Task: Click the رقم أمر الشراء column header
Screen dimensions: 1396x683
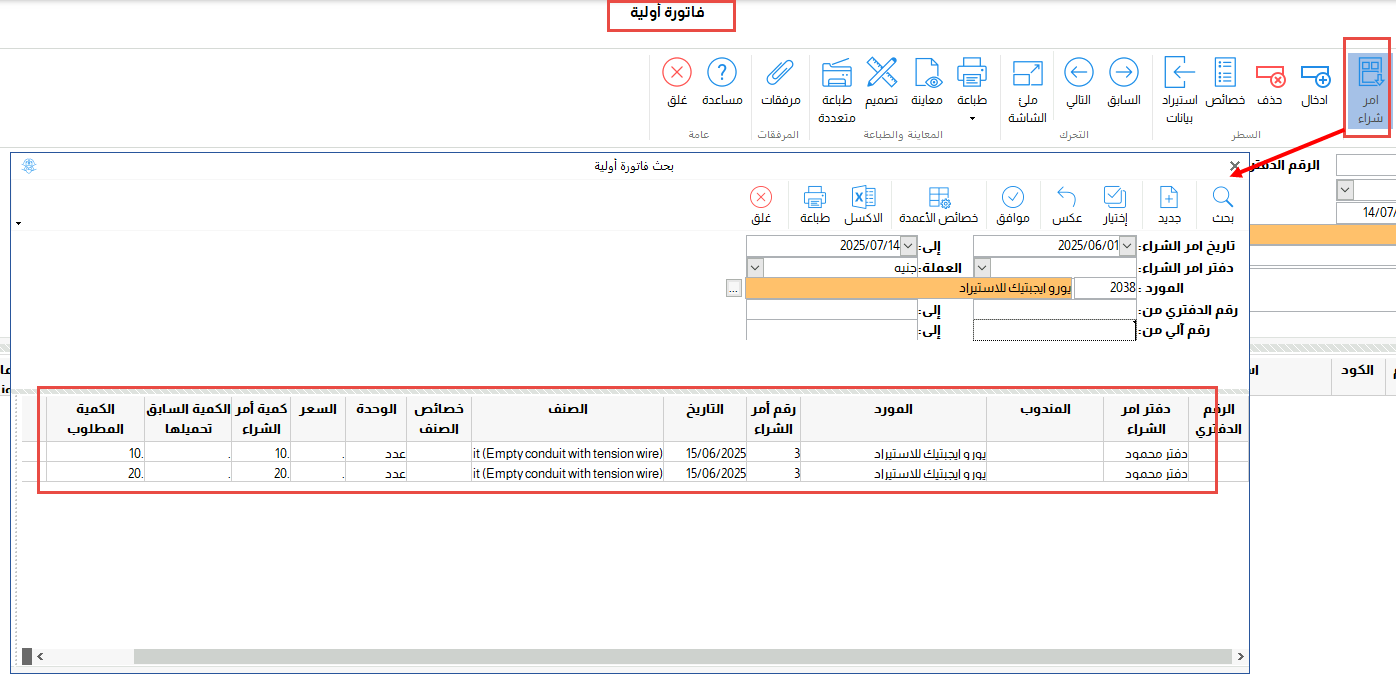Action: pos(775,419)
